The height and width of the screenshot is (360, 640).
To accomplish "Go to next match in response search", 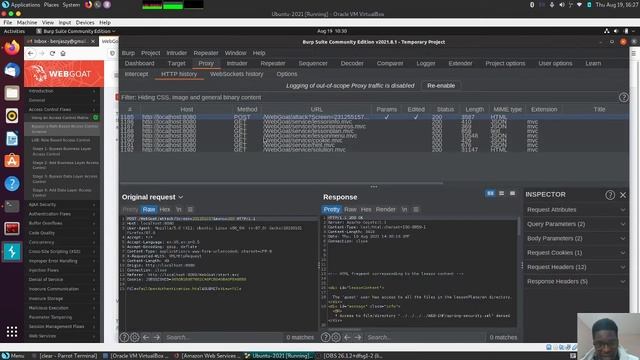I will pyautogui.click(x=358, y=337).
